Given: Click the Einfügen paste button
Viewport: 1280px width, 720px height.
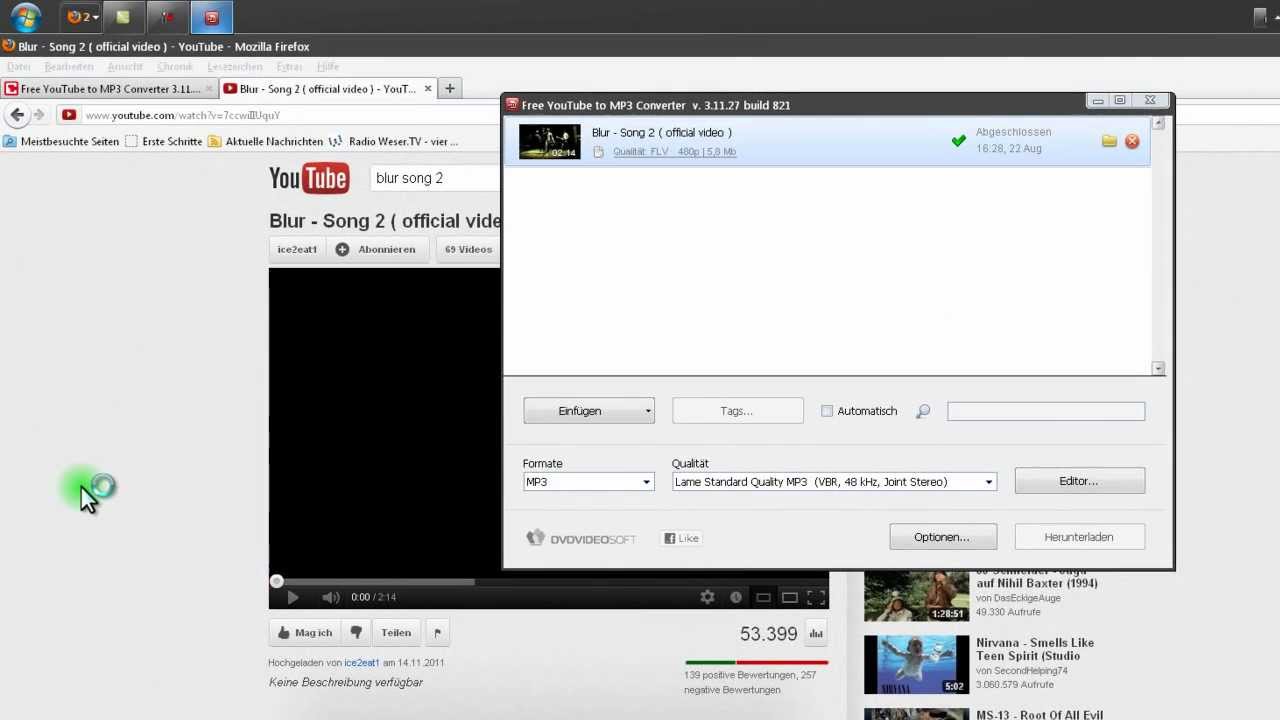Looking at the screenshot, I should (580, 411).
